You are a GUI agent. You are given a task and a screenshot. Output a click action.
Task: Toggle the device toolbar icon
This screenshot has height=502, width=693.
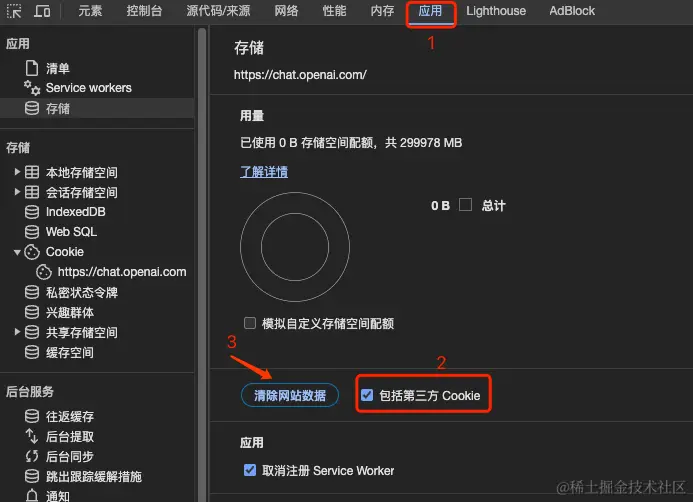pyautogui.click(x=42, y=11)
